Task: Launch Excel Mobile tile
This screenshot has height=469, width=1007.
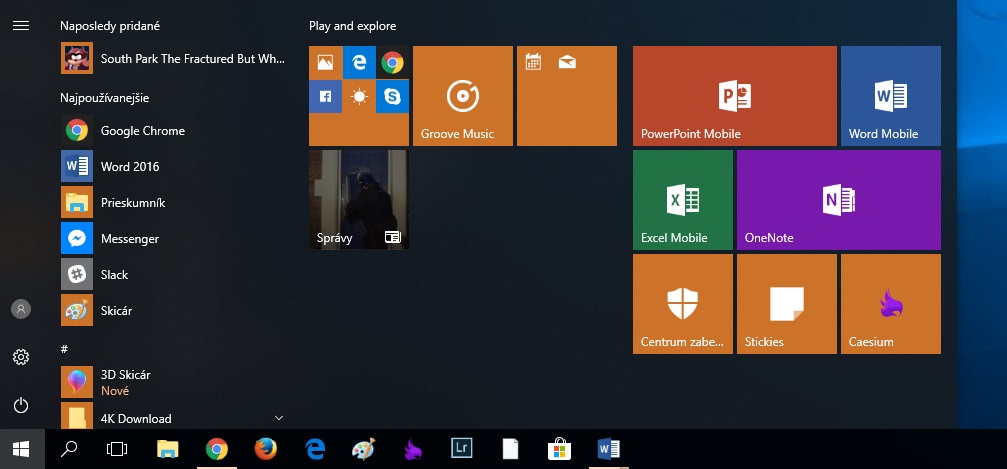Action: click(683, 200)
